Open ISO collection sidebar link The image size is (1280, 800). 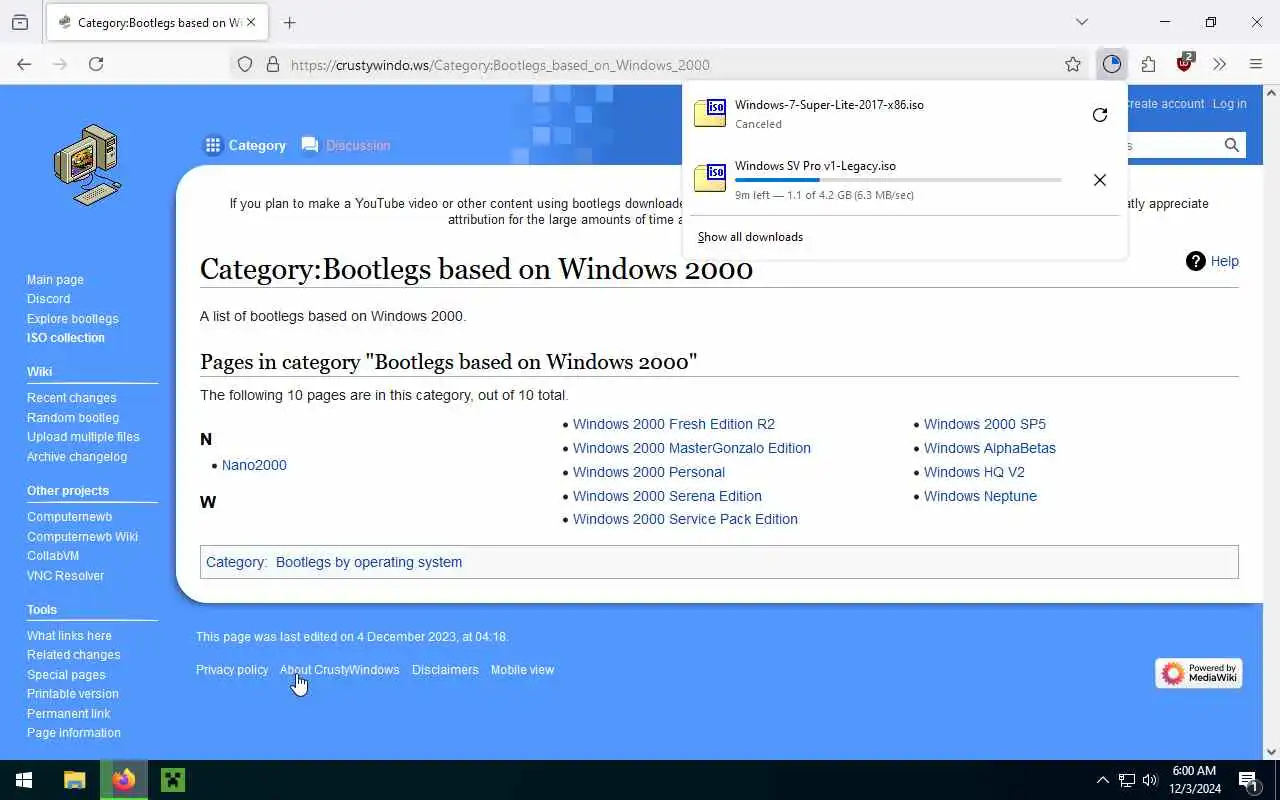[65, 338]
